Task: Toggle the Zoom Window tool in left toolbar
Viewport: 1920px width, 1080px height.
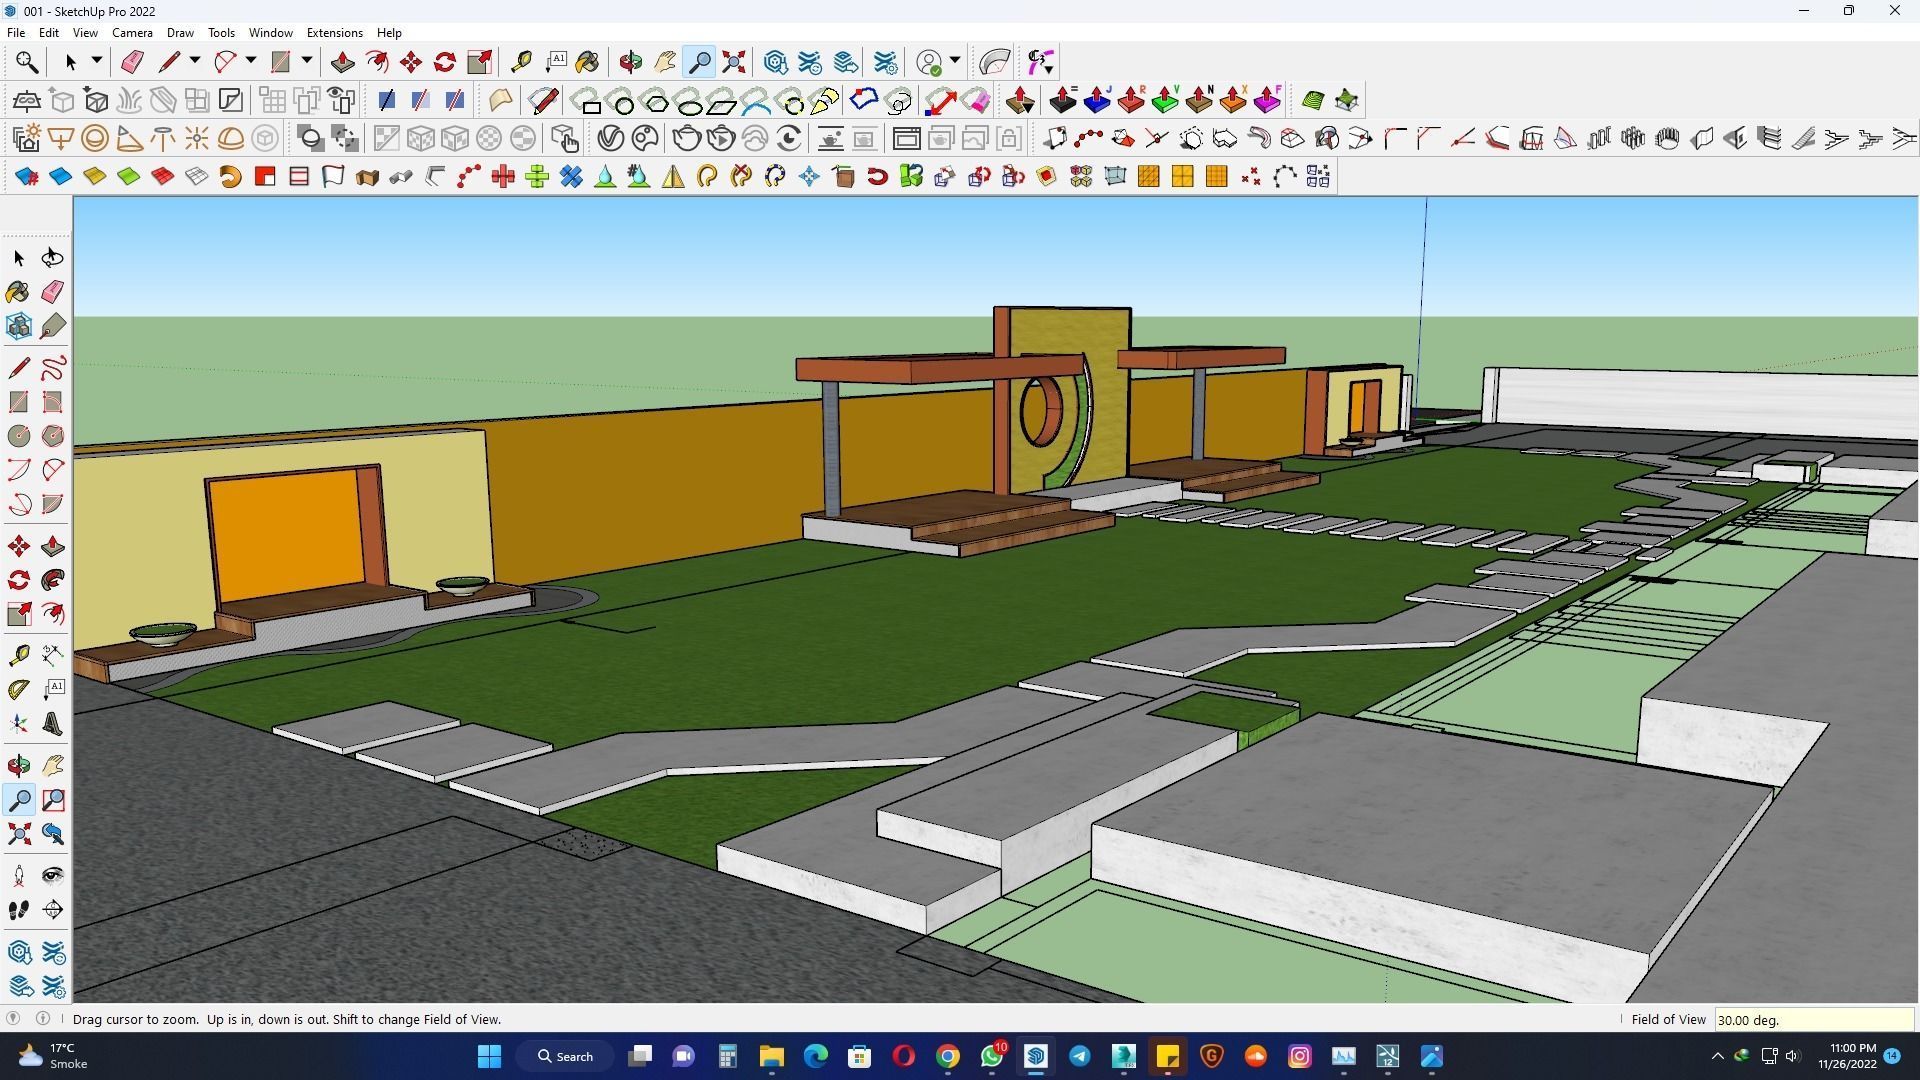Action: click(x=53, y=800)
